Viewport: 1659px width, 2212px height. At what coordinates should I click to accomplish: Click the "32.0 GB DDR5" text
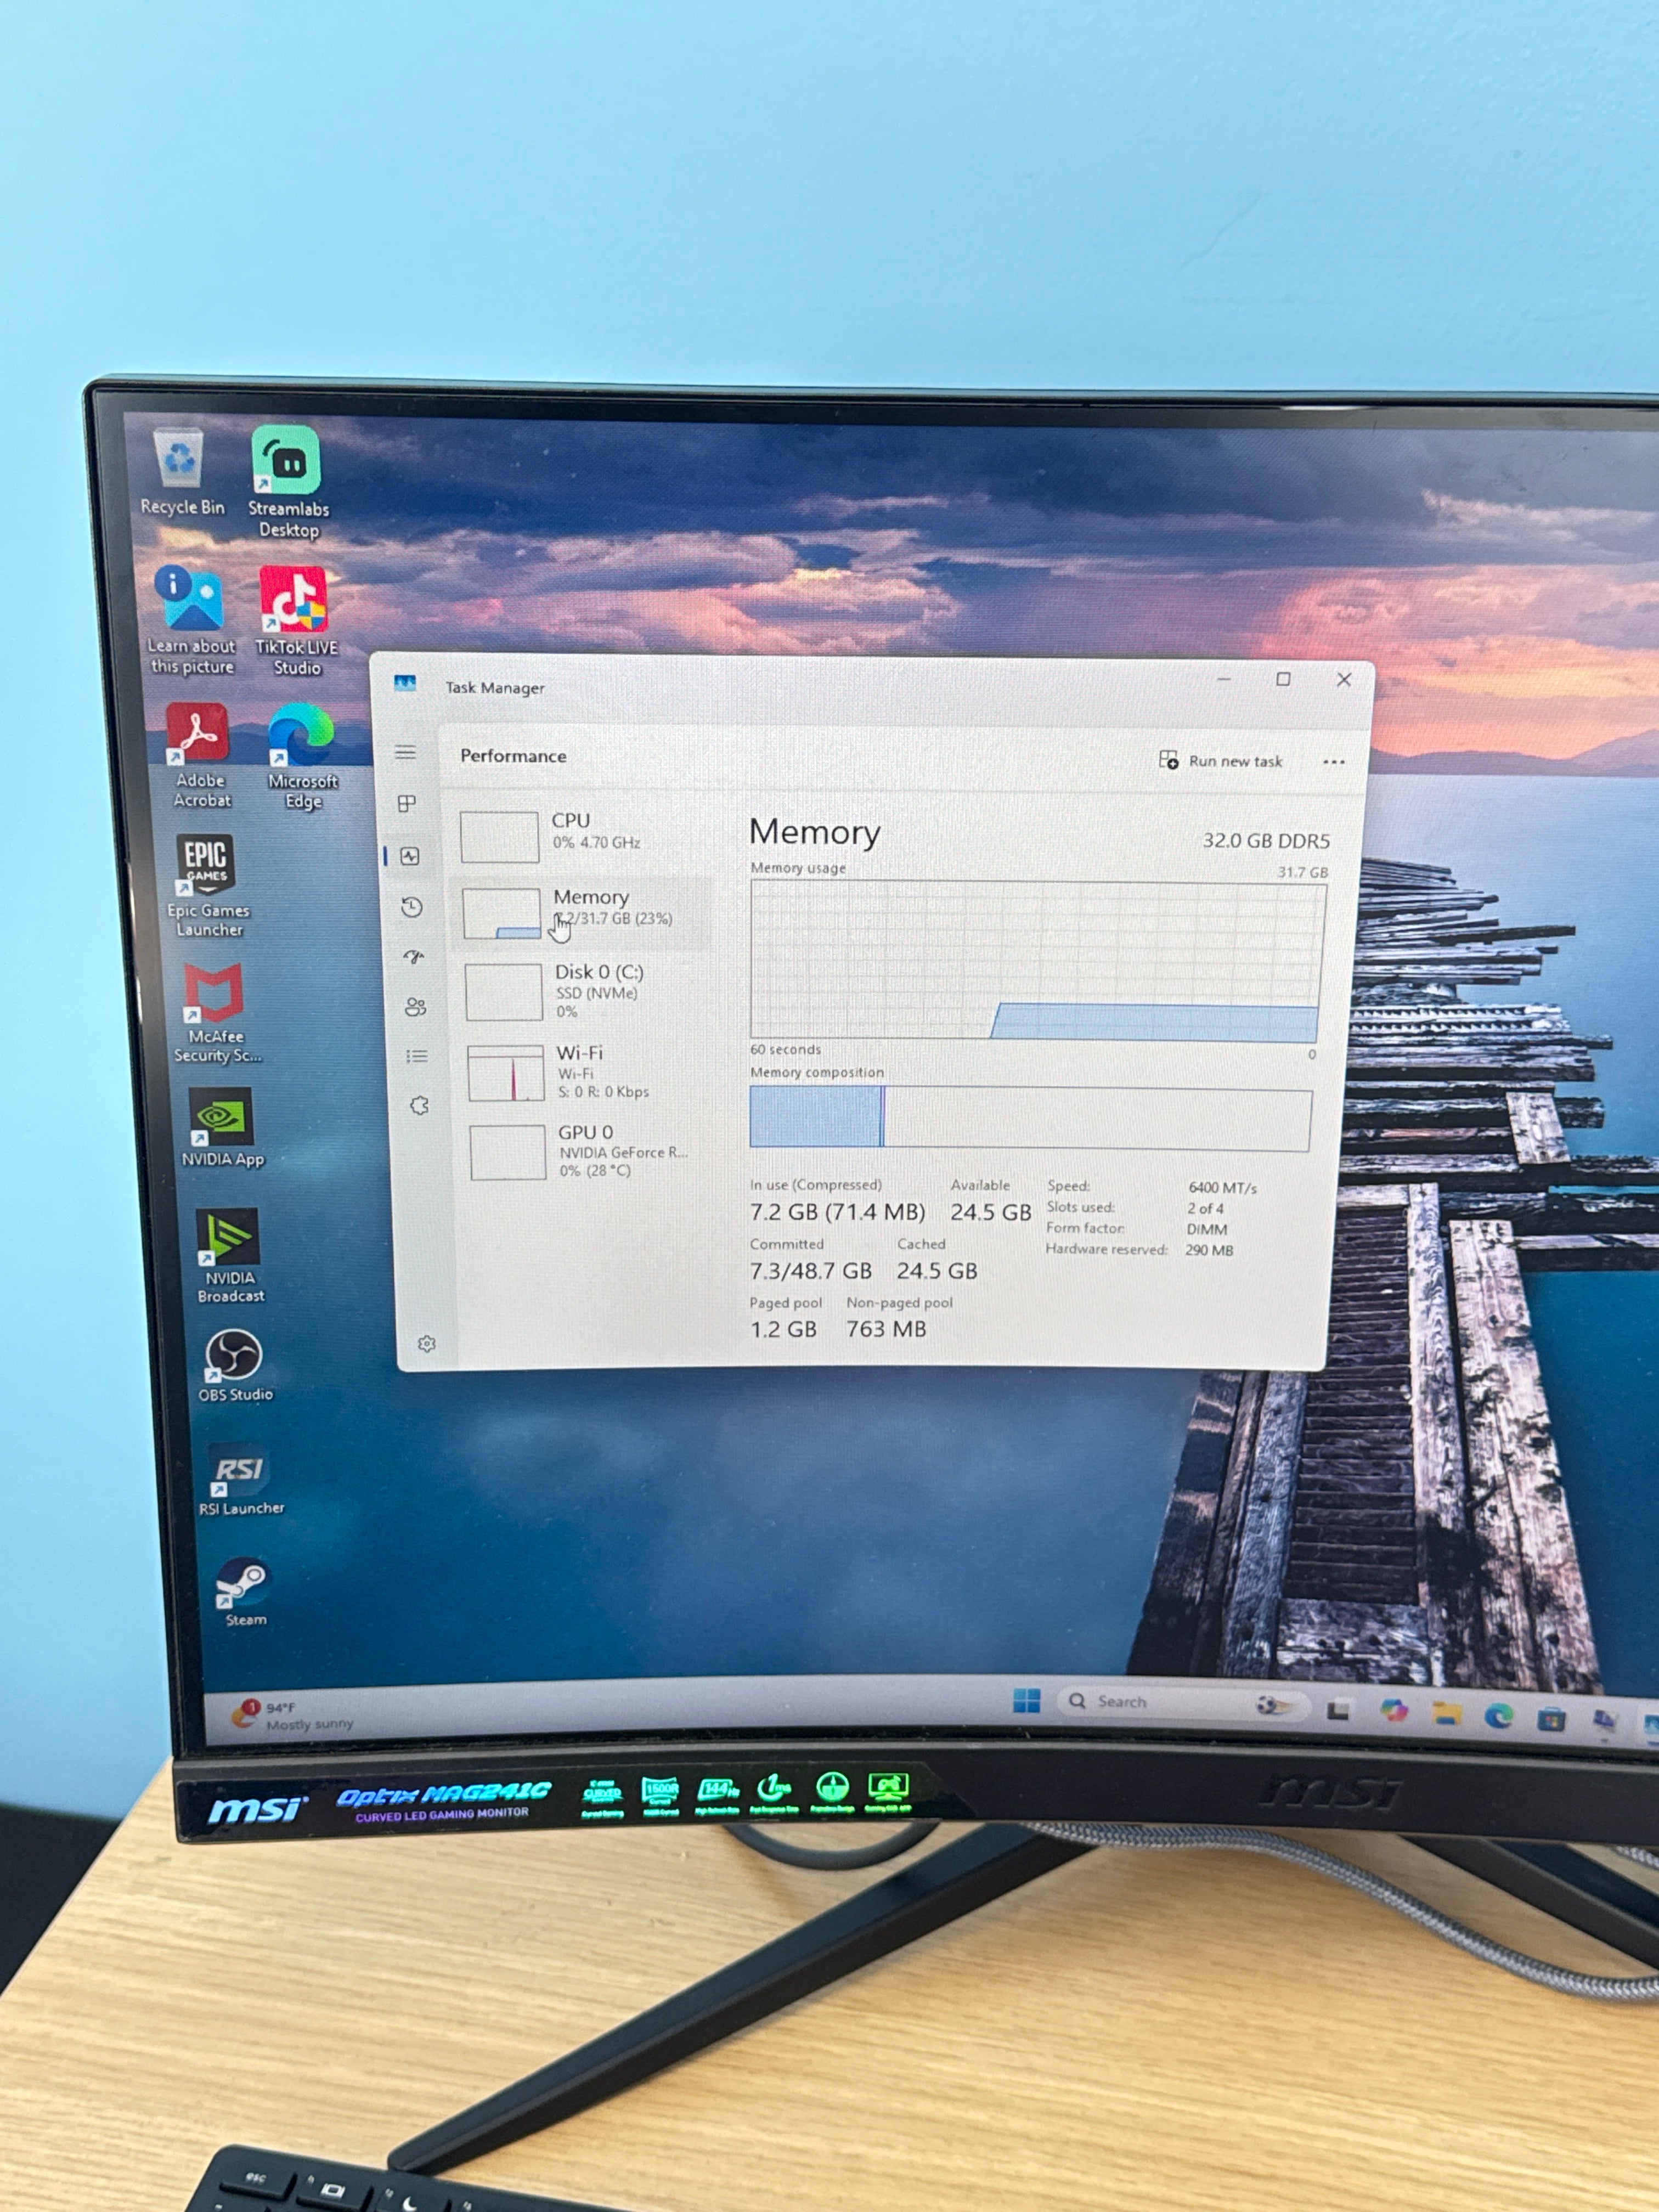pos(1265,841)
